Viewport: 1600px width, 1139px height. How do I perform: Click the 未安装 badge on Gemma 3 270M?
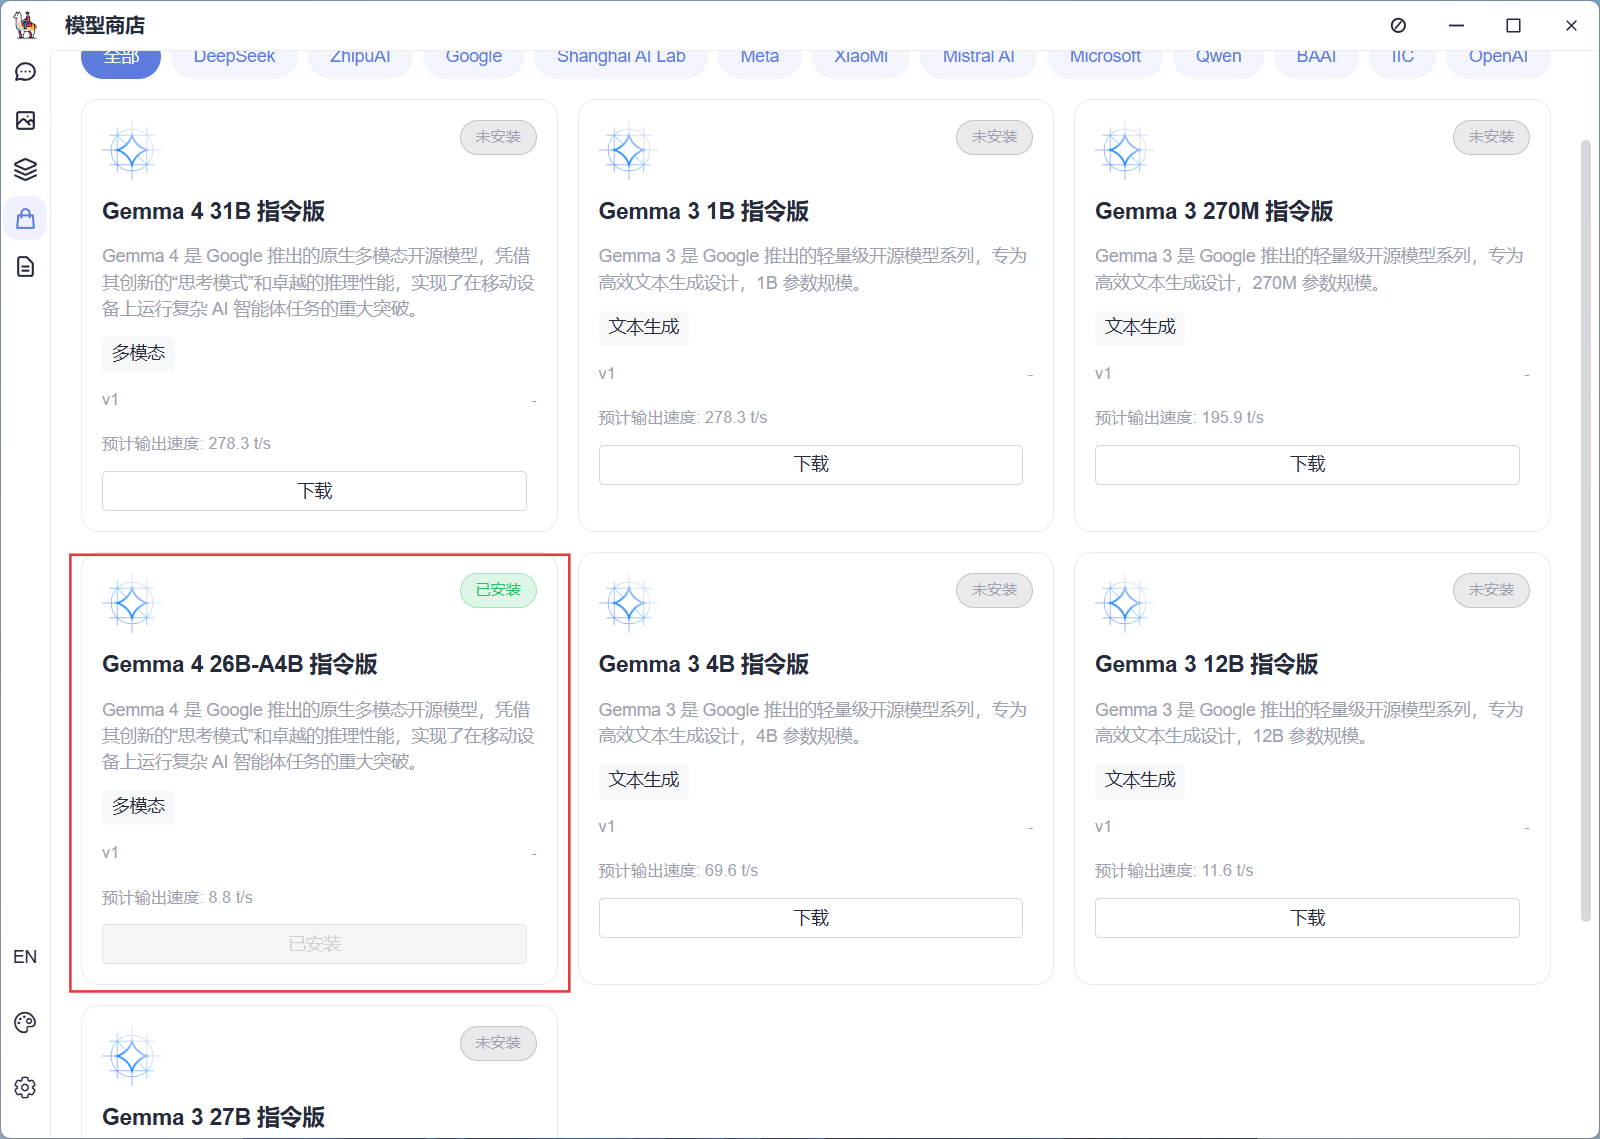1491,137
